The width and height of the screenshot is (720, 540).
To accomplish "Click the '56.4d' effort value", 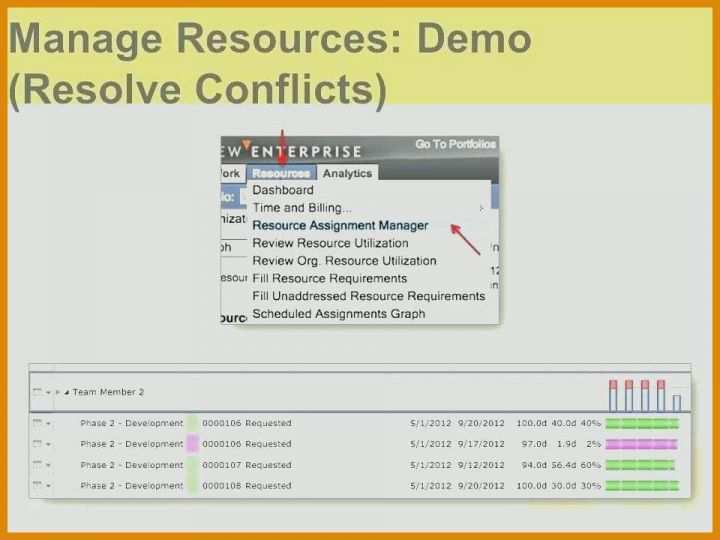I will click(x=563, y=465).
